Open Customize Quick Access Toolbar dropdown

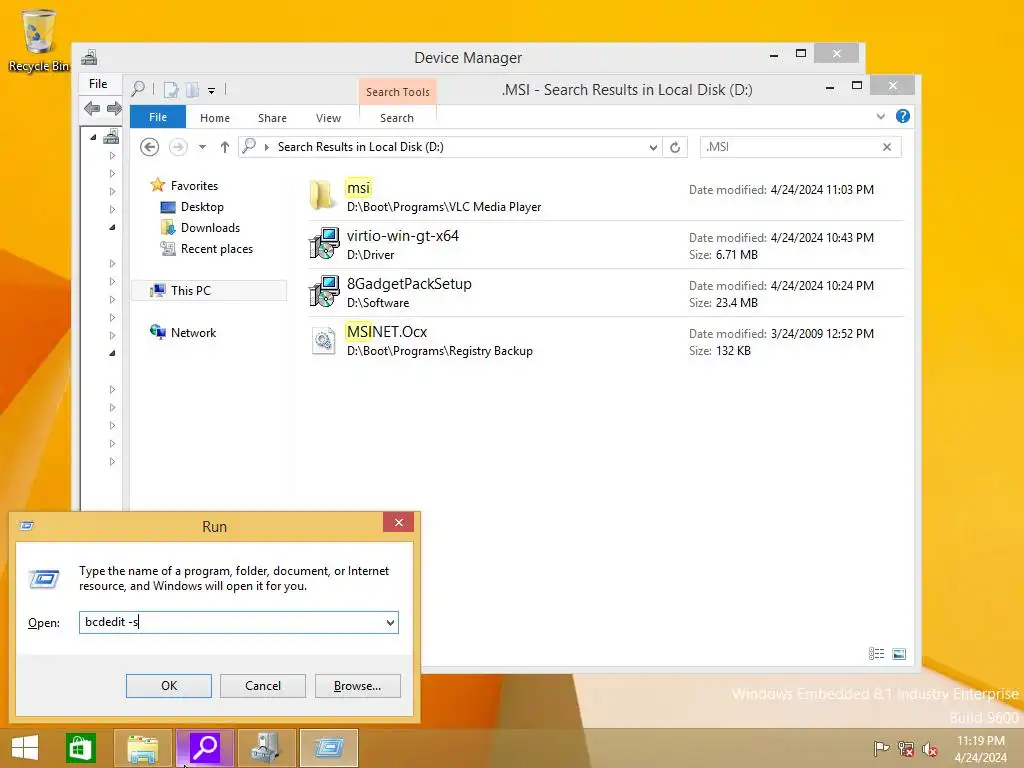(212, 91)
